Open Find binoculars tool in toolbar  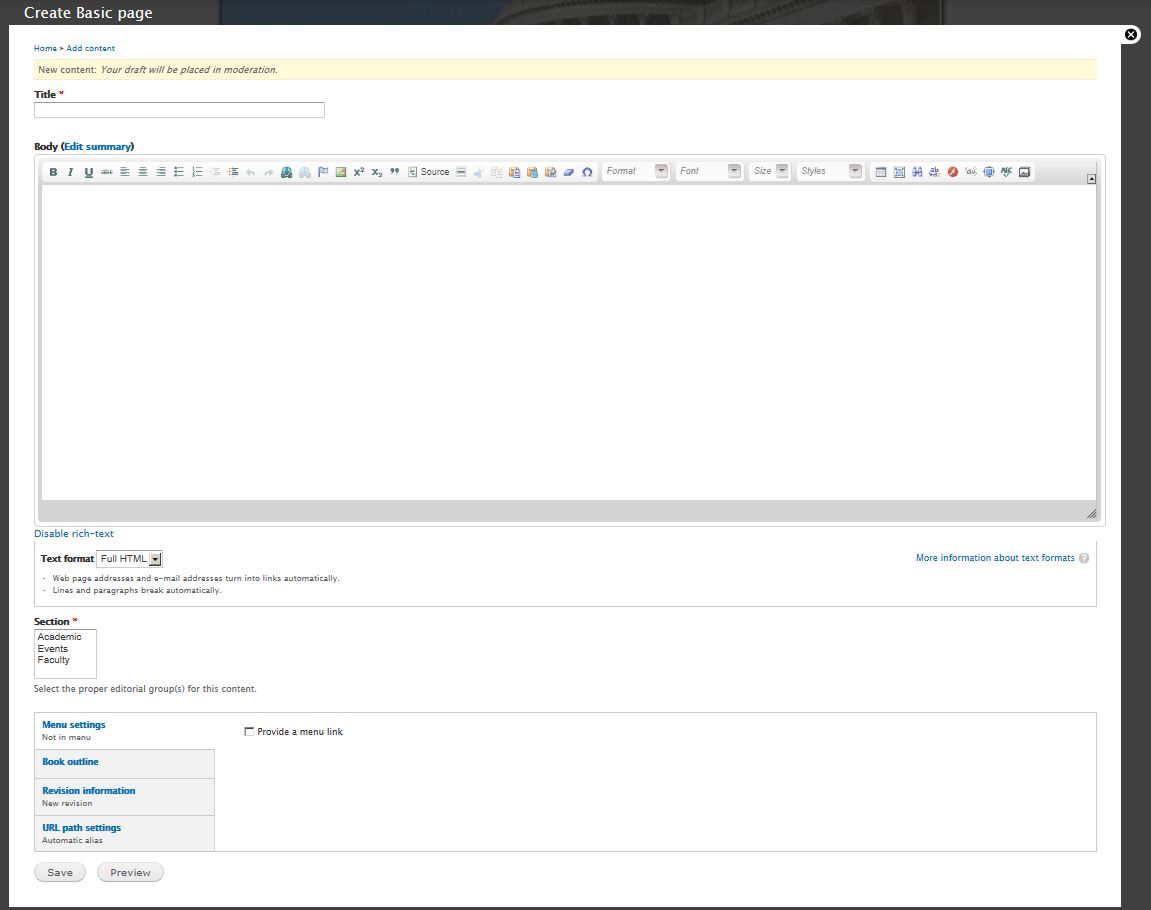pos(917,172)
